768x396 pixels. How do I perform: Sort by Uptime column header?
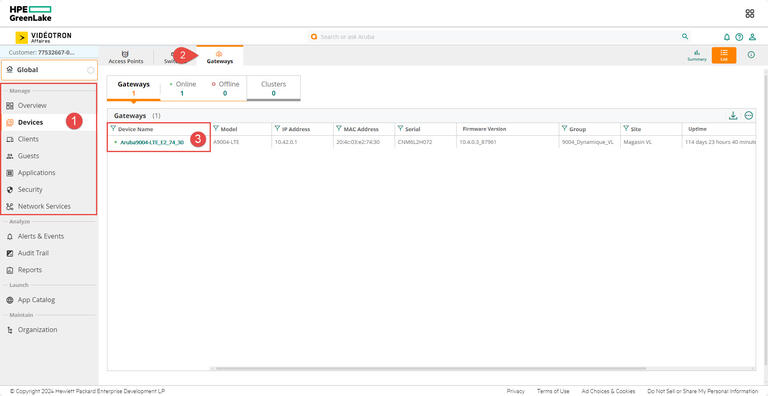(697, 129)
